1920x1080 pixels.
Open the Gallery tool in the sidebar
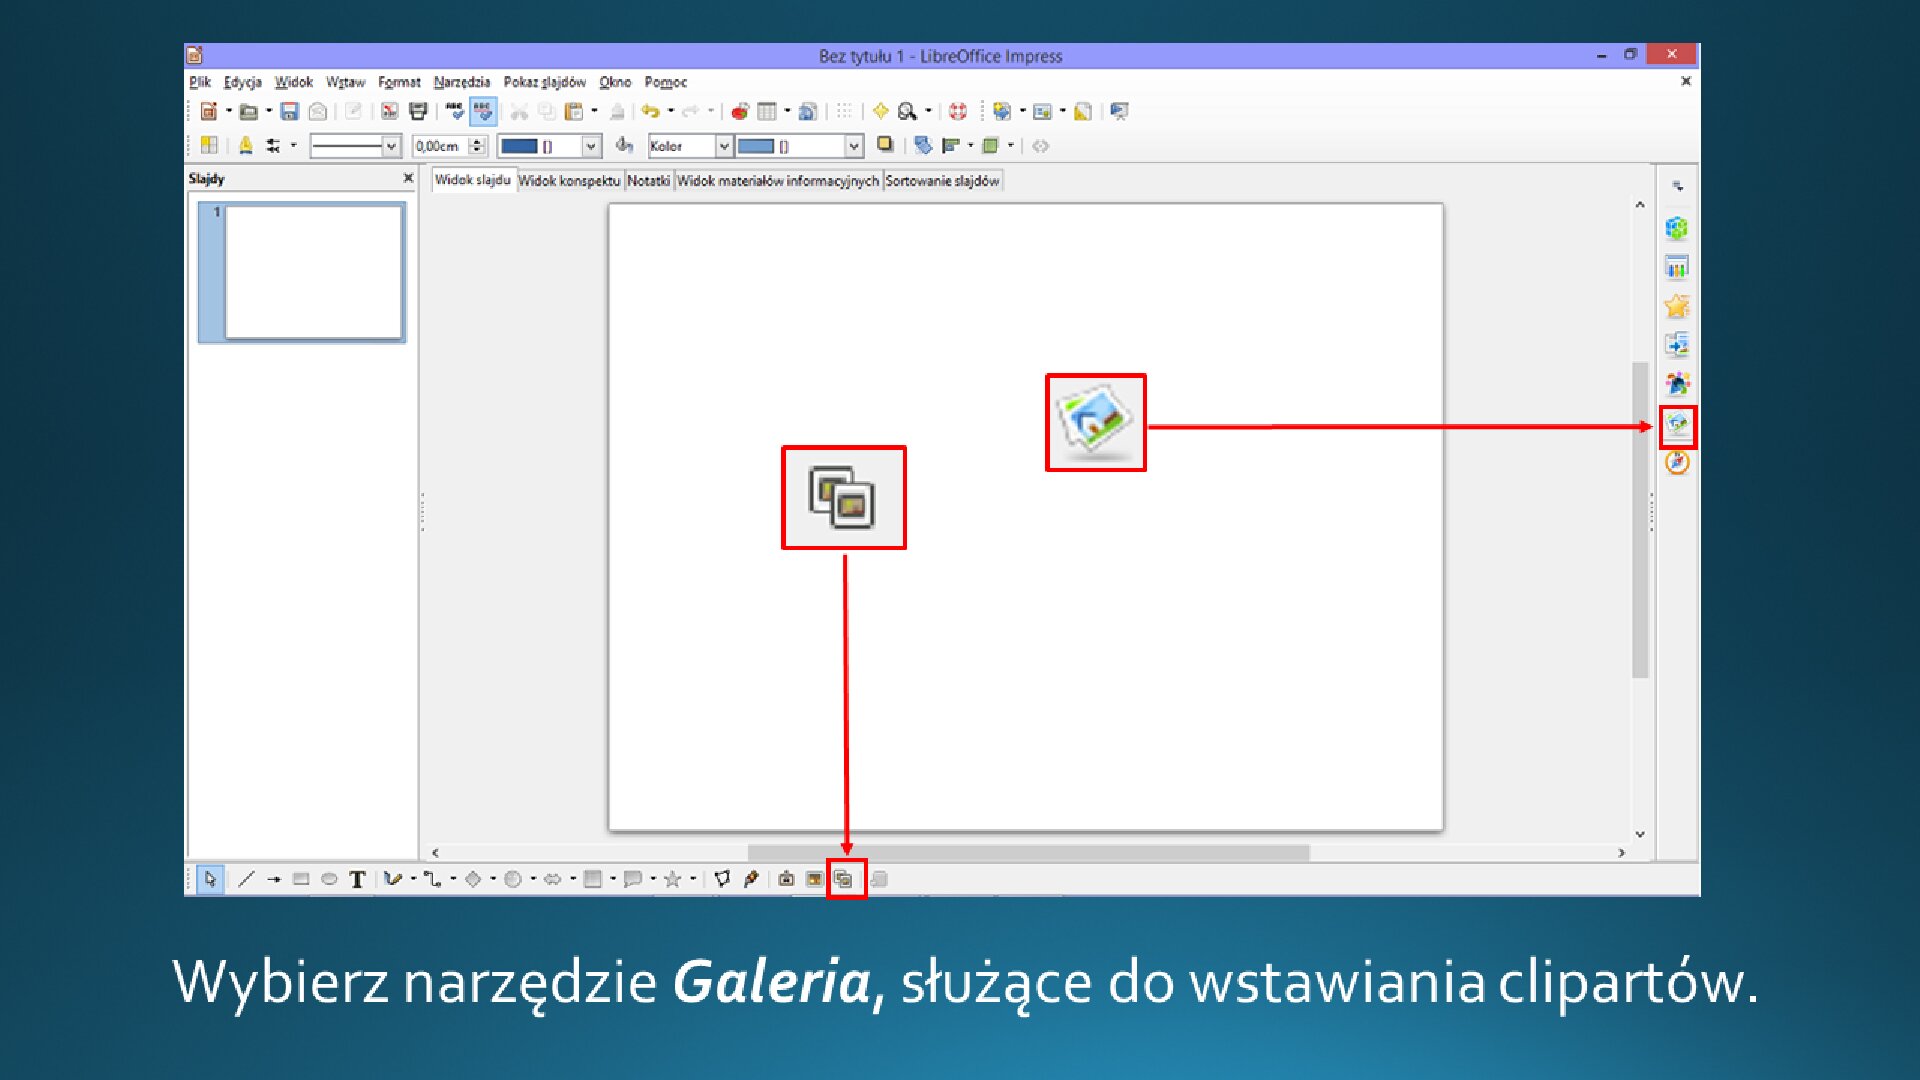coord(1679,427)
